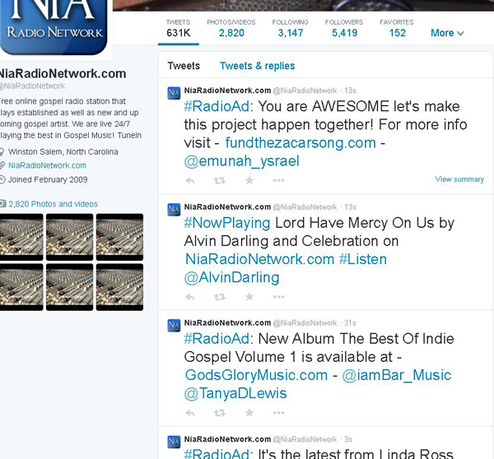Click NiaRadioNetwork.com name on Indie Gospel tweet
This screenshot has height=459, width=494.
[x=227, y=323]
